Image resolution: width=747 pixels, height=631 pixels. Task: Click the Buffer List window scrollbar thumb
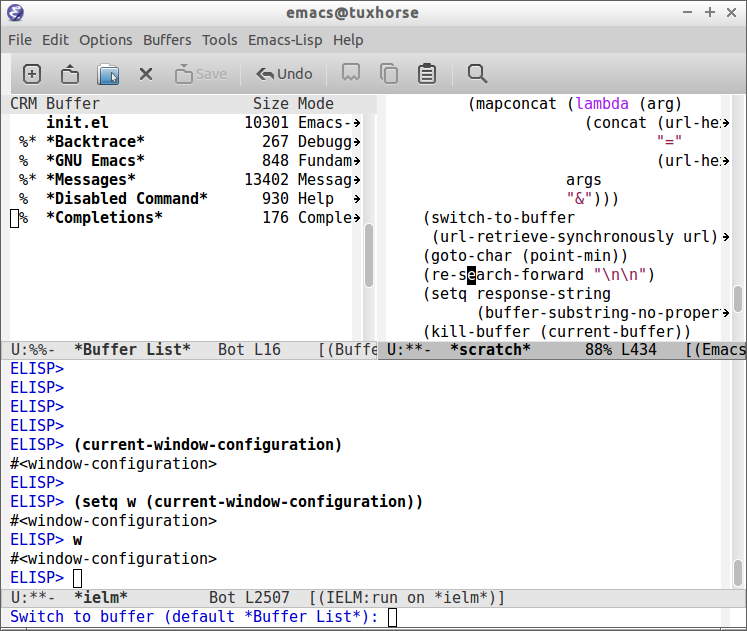point(369,255)
